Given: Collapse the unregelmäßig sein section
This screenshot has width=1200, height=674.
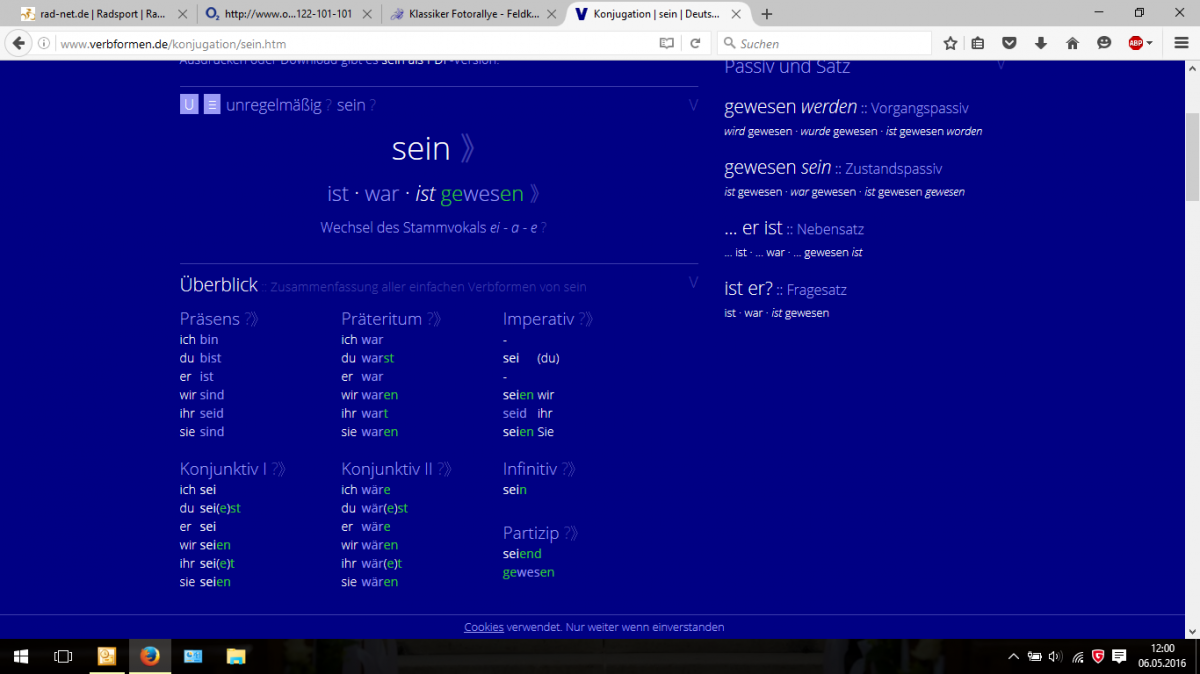Looking at the screenshot, I should [x=693, y=105].
